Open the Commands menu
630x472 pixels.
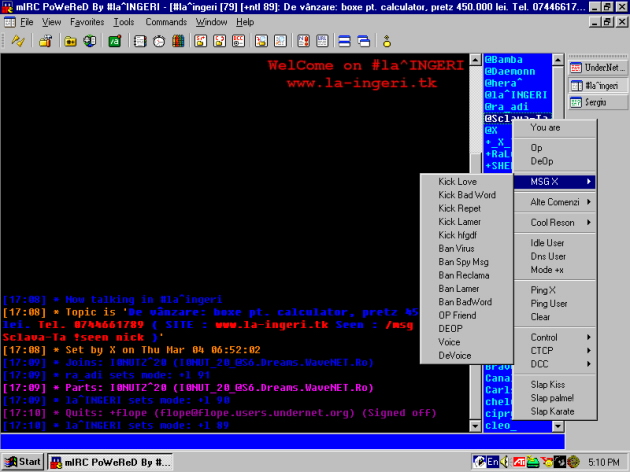click(x=166, y=22)
